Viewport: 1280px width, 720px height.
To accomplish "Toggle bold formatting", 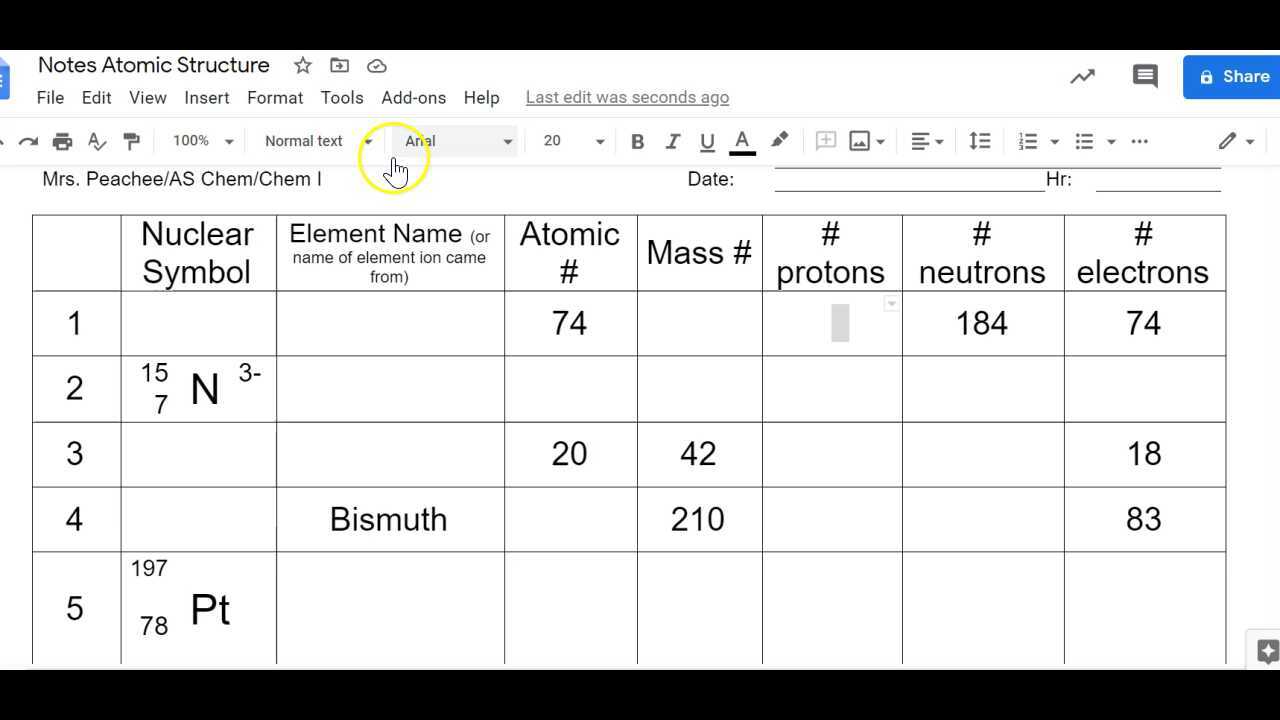I will (x=637, y=141).
